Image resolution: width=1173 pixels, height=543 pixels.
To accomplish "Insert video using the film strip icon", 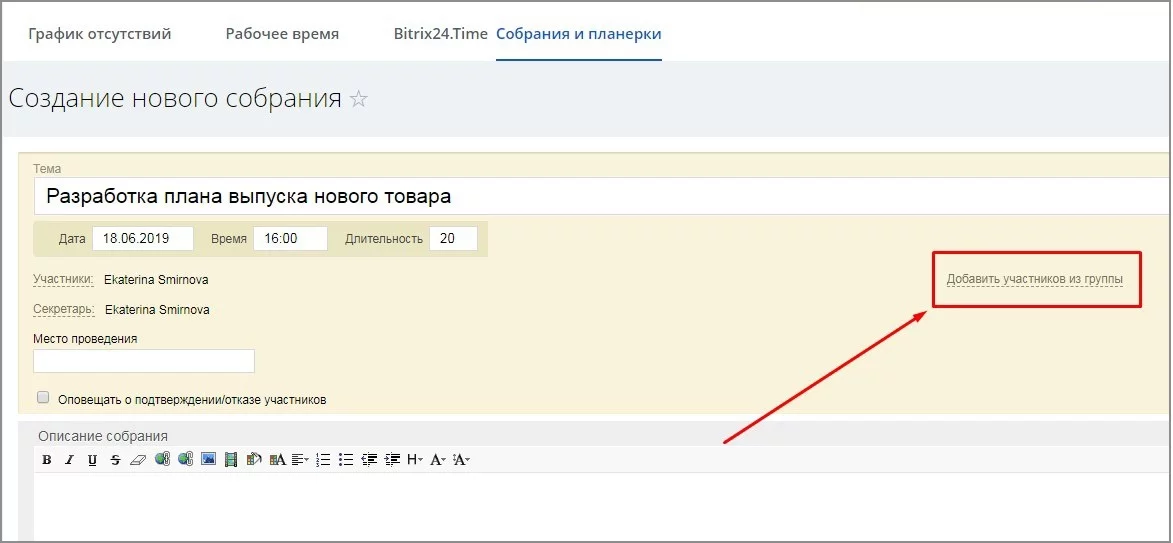I will tap(231, 460).
